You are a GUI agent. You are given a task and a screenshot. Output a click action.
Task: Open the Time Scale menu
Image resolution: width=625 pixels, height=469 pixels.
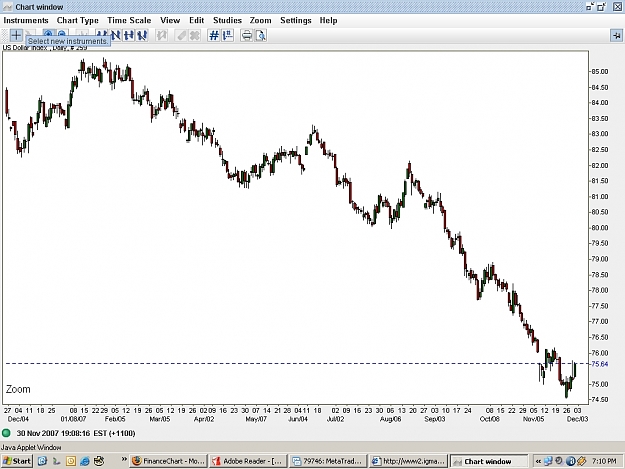pos(129,20)
